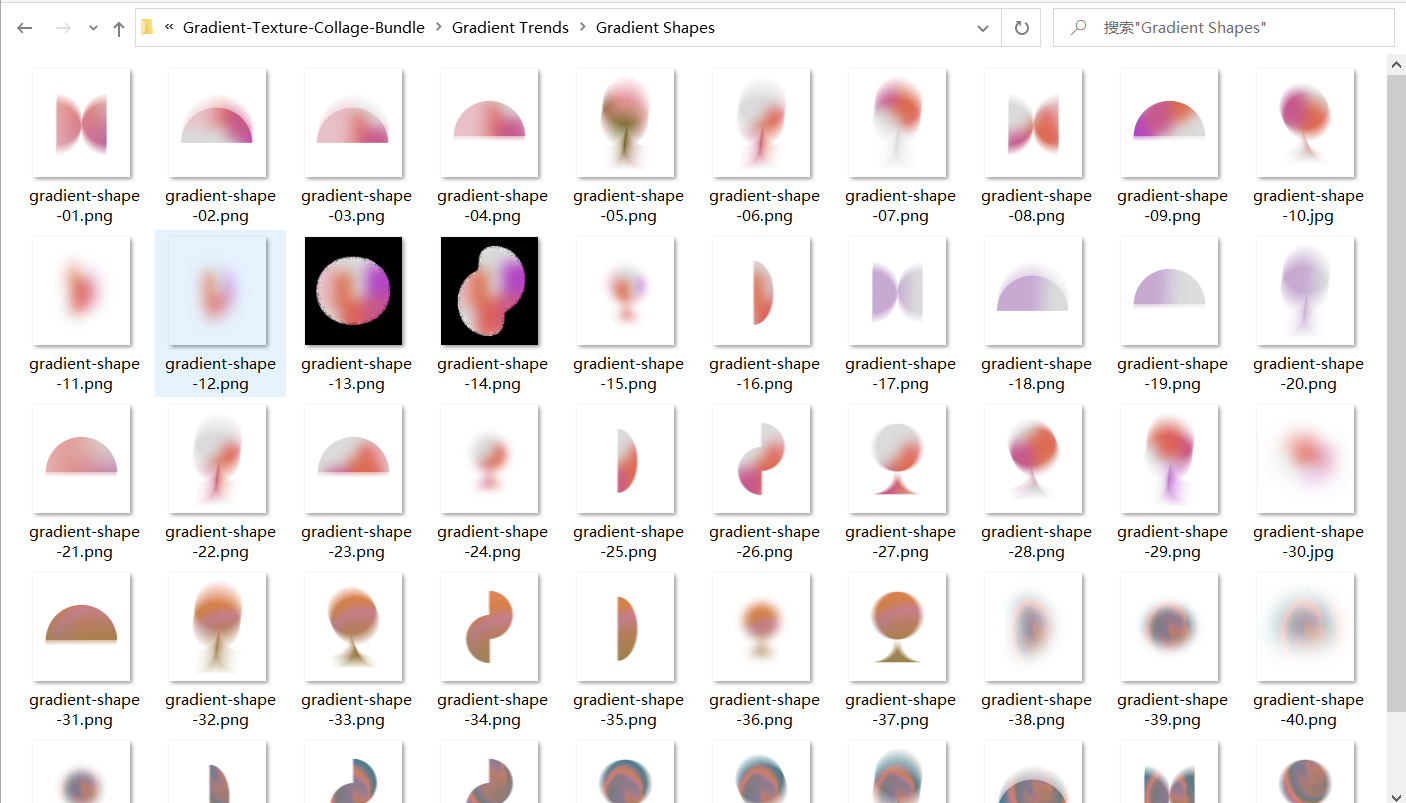Image resolution: width=1406 pixels, height=803 pixels.
Task: Navigate to Gradient Trends breadcrumb
Action: (x=510, y=28)
